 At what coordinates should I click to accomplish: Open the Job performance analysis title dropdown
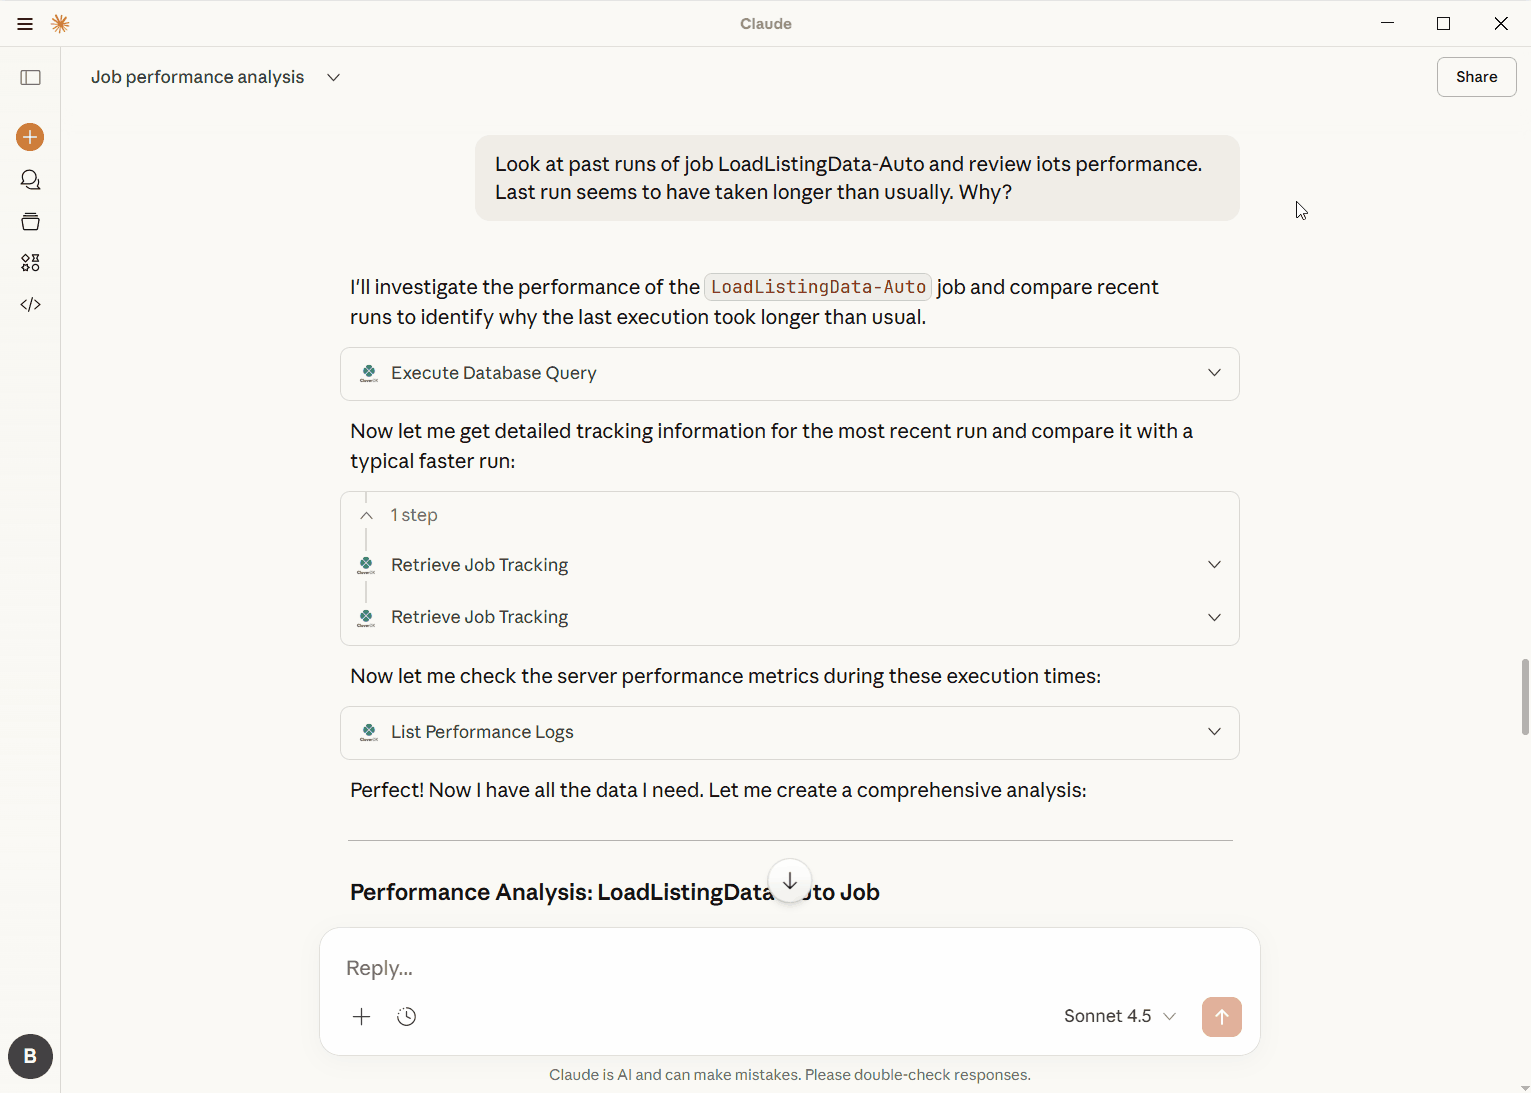334,77
